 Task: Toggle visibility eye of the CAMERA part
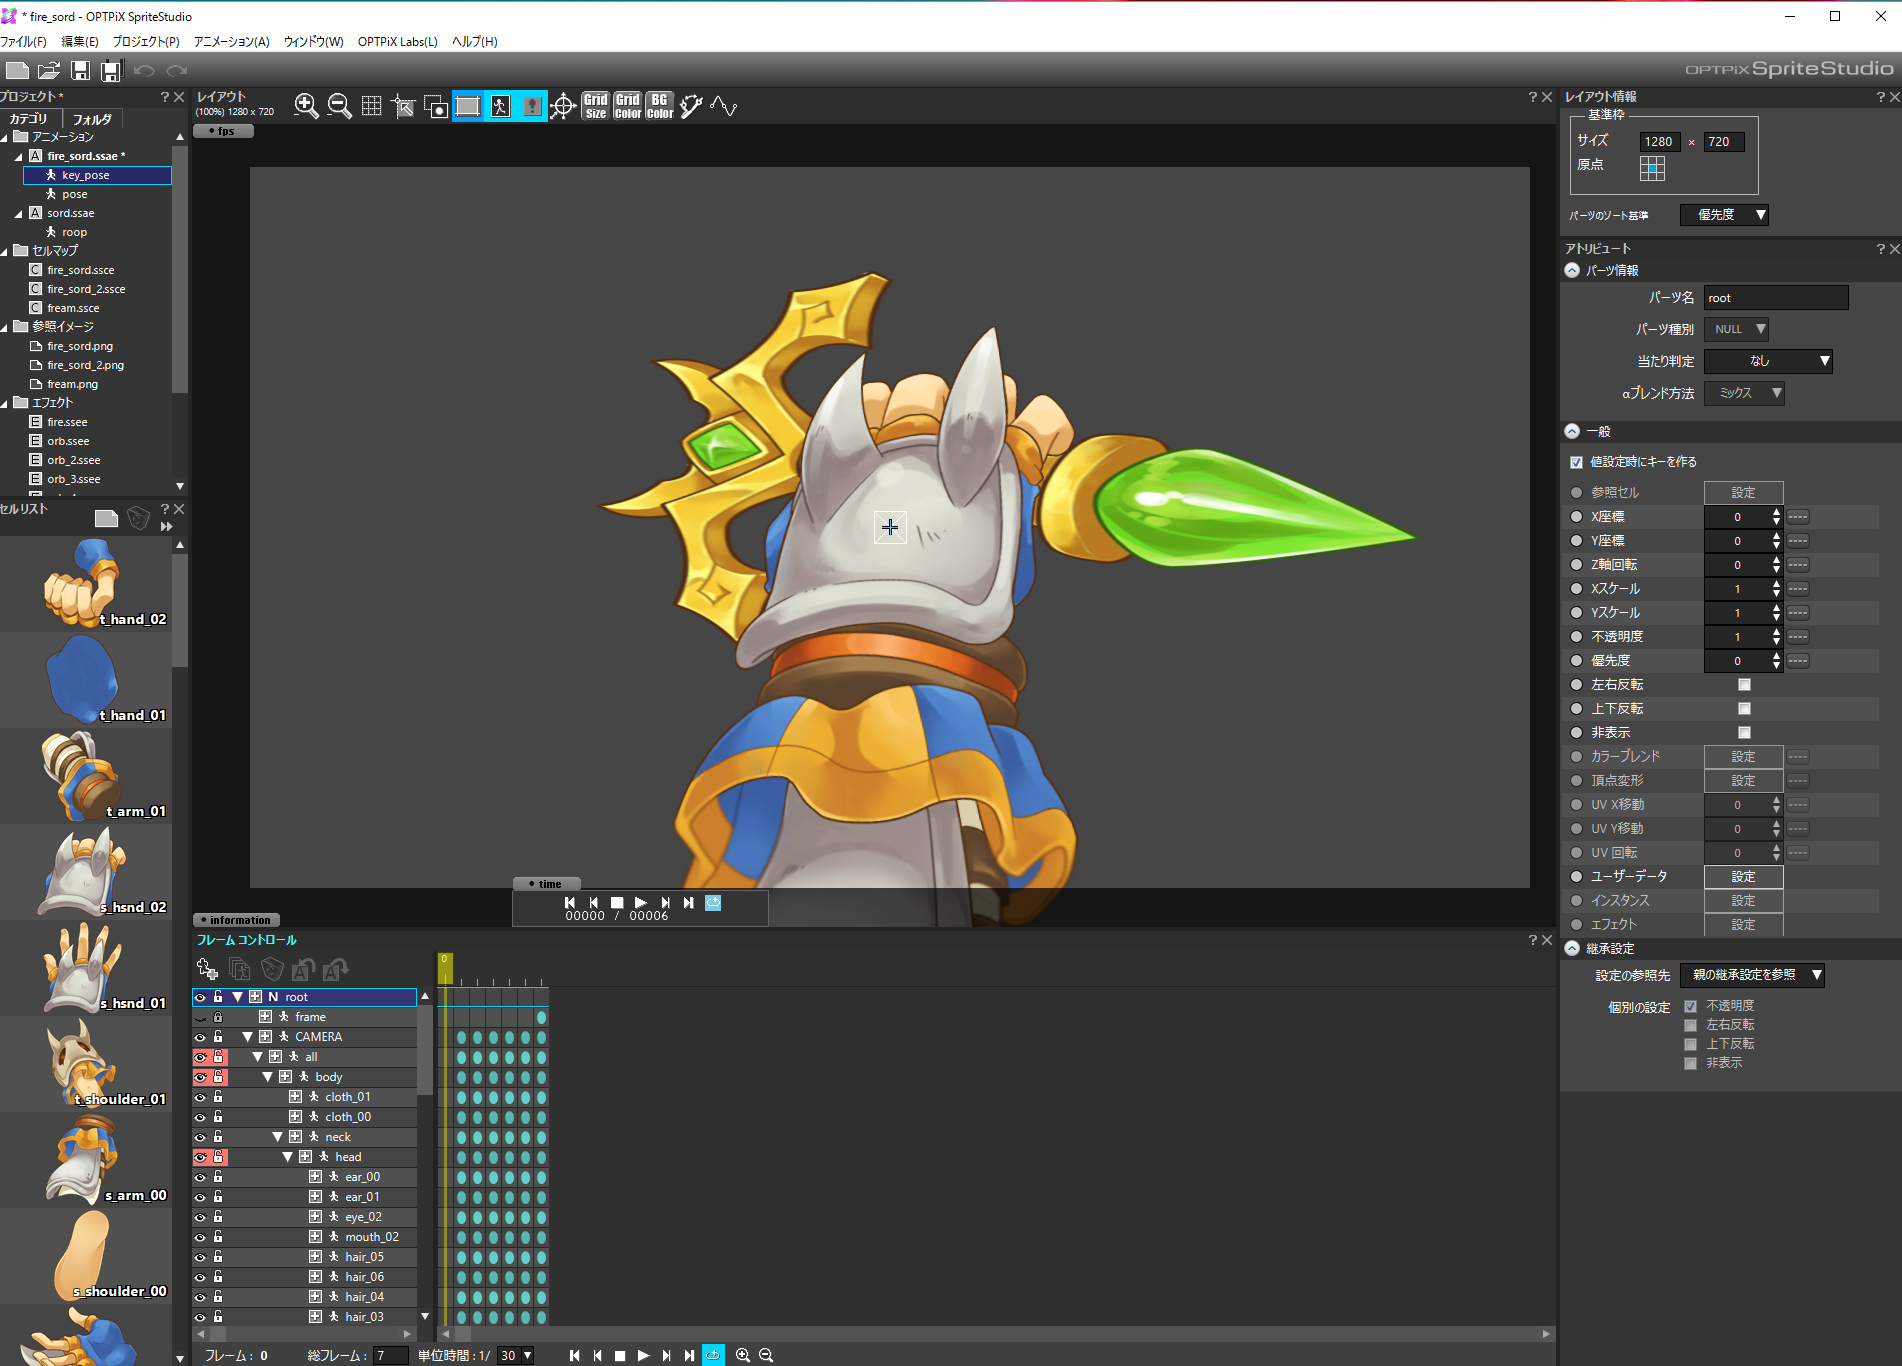coord(200,1037)
